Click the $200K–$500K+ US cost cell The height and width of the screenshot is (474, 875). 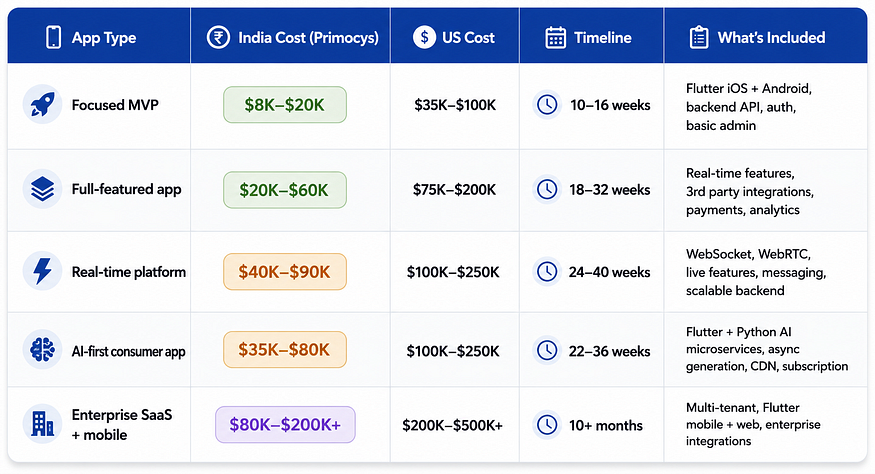(453, 425)
